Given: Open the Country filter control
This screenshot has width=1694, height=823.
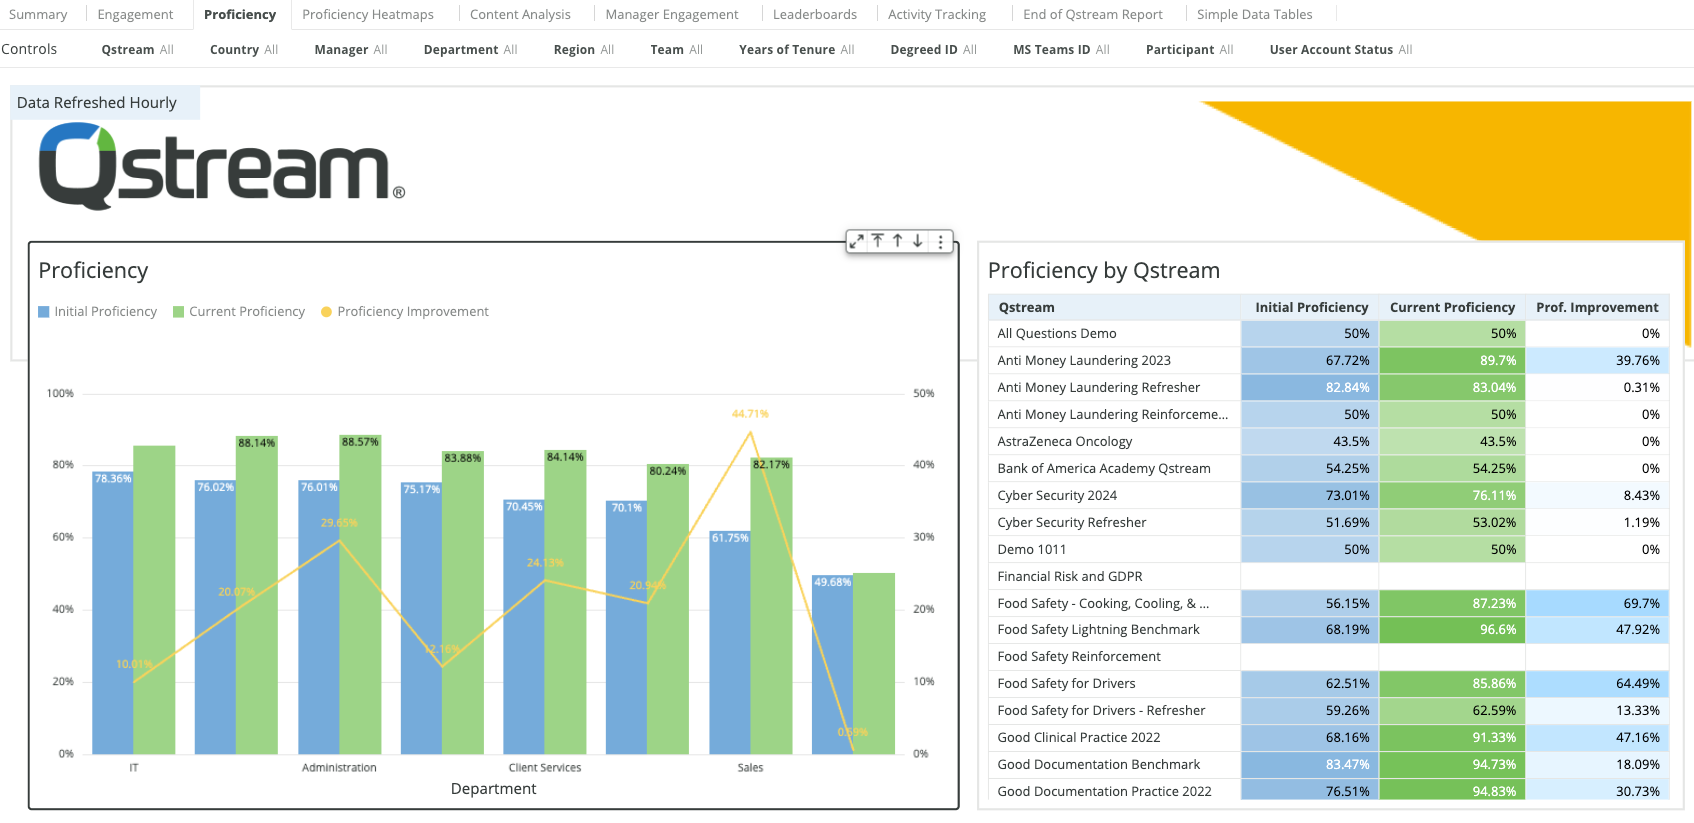Looking at the screenshot, I should (244, 50).
